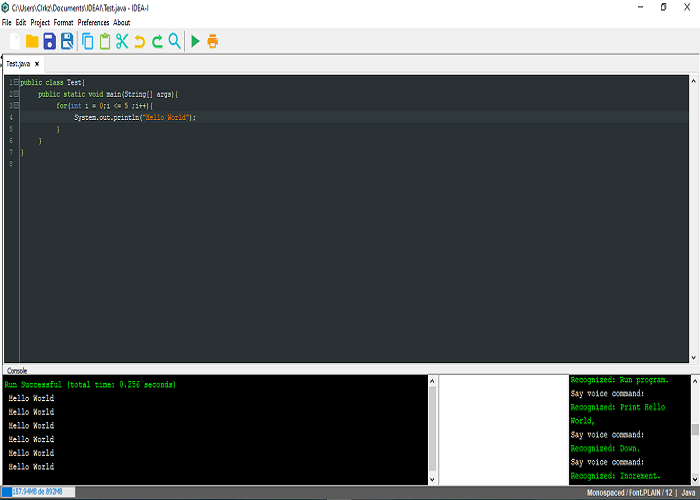
Task: Open the Preferences menu
Action: pyautogui.click(x=93, y=22)
